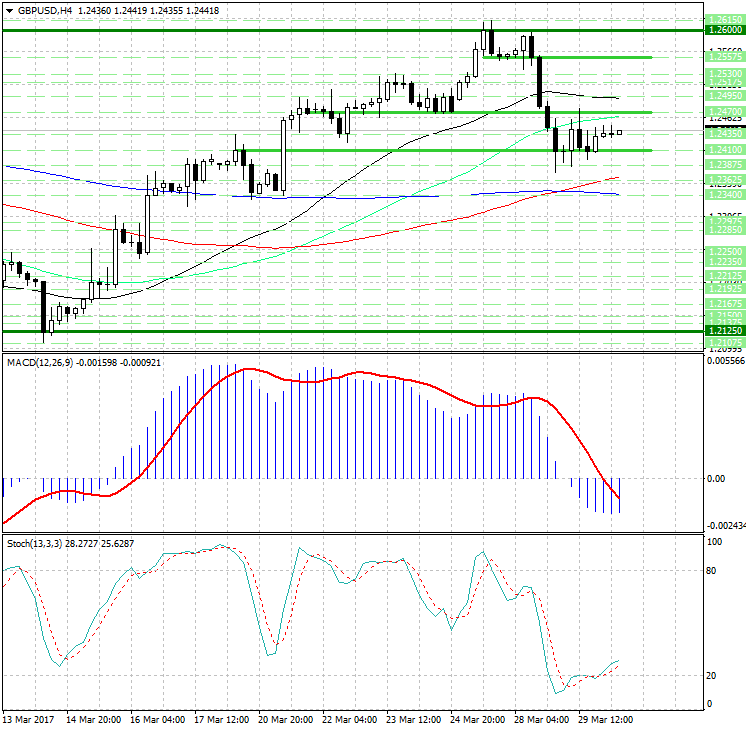The width and height of the screenshot is (746, 731).
Task: Click the 1.23400 price level label
Action: 724,195
